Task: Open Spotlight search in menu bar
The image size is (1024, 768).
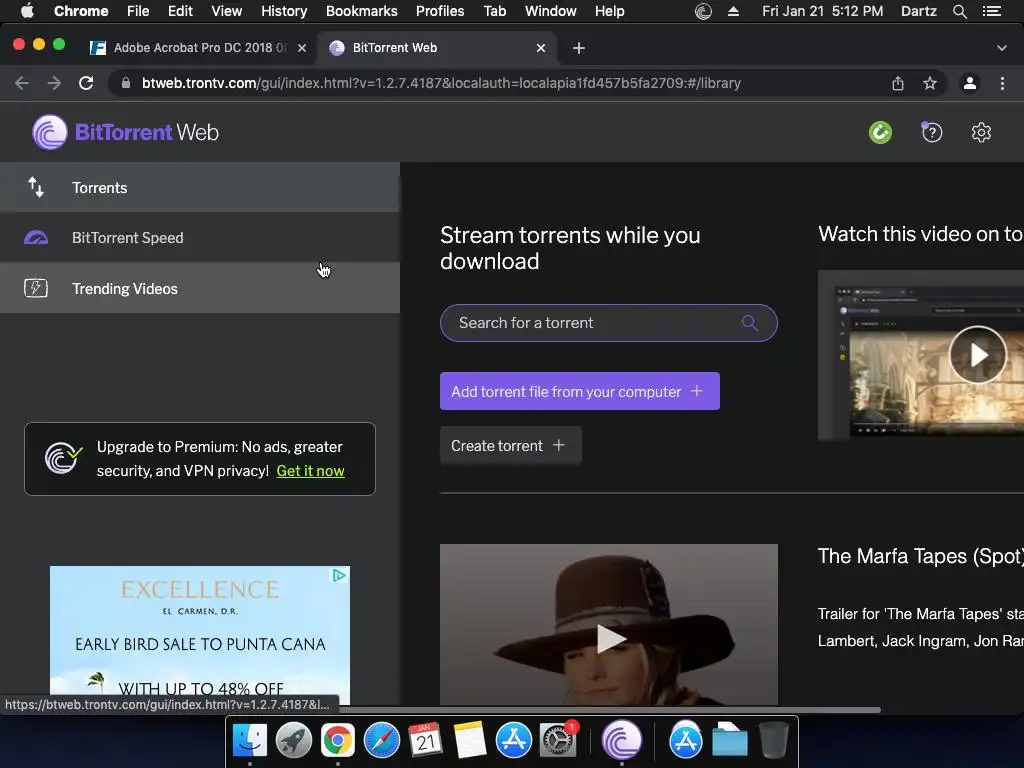Action: point(960,11)
